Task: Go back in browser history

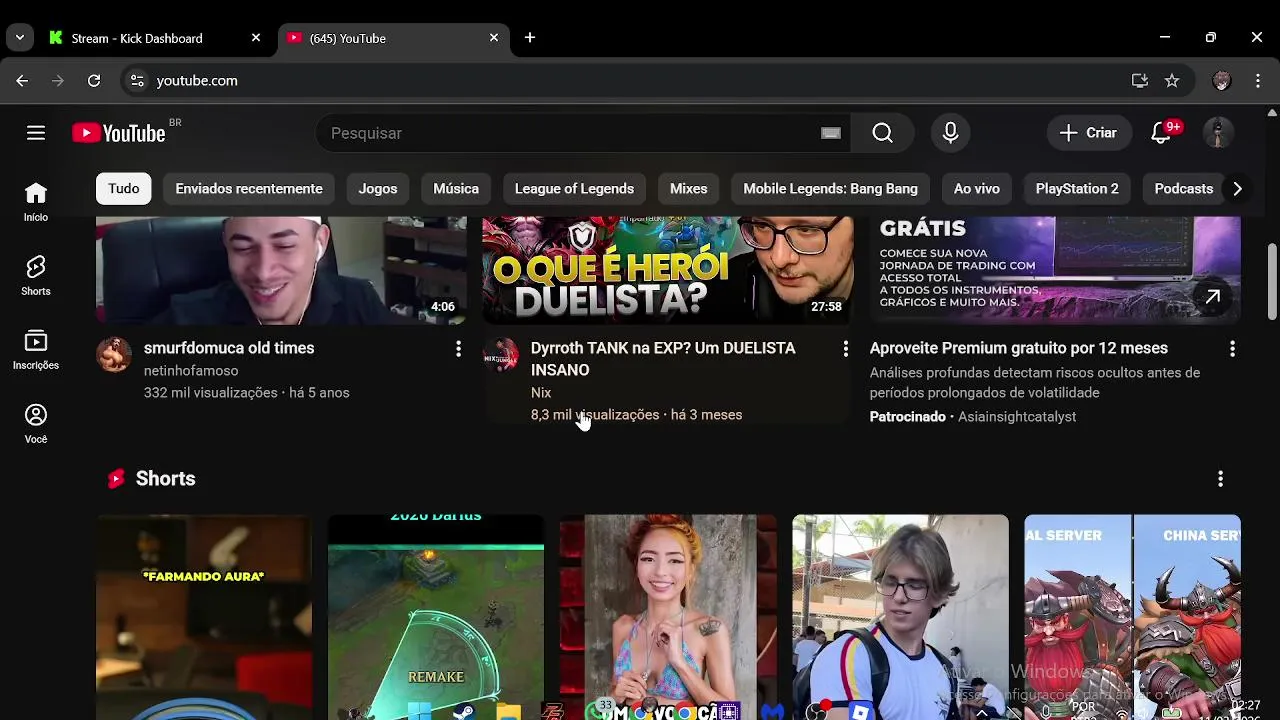Action: (x=22, y=81)
